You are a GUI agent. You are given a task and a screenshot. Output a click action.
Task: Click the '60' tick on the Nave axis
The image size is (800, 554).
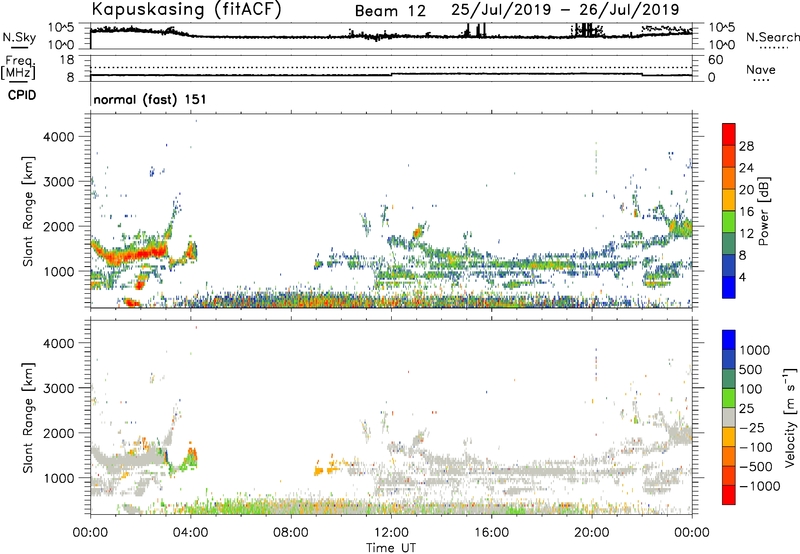(x=715, y=60)
